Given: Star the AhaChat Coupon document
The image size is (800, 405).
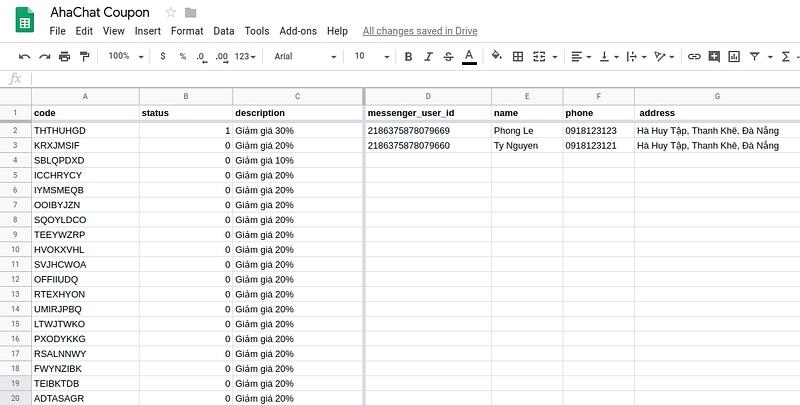Looking at the screenshot, I should tap(171, 13).
